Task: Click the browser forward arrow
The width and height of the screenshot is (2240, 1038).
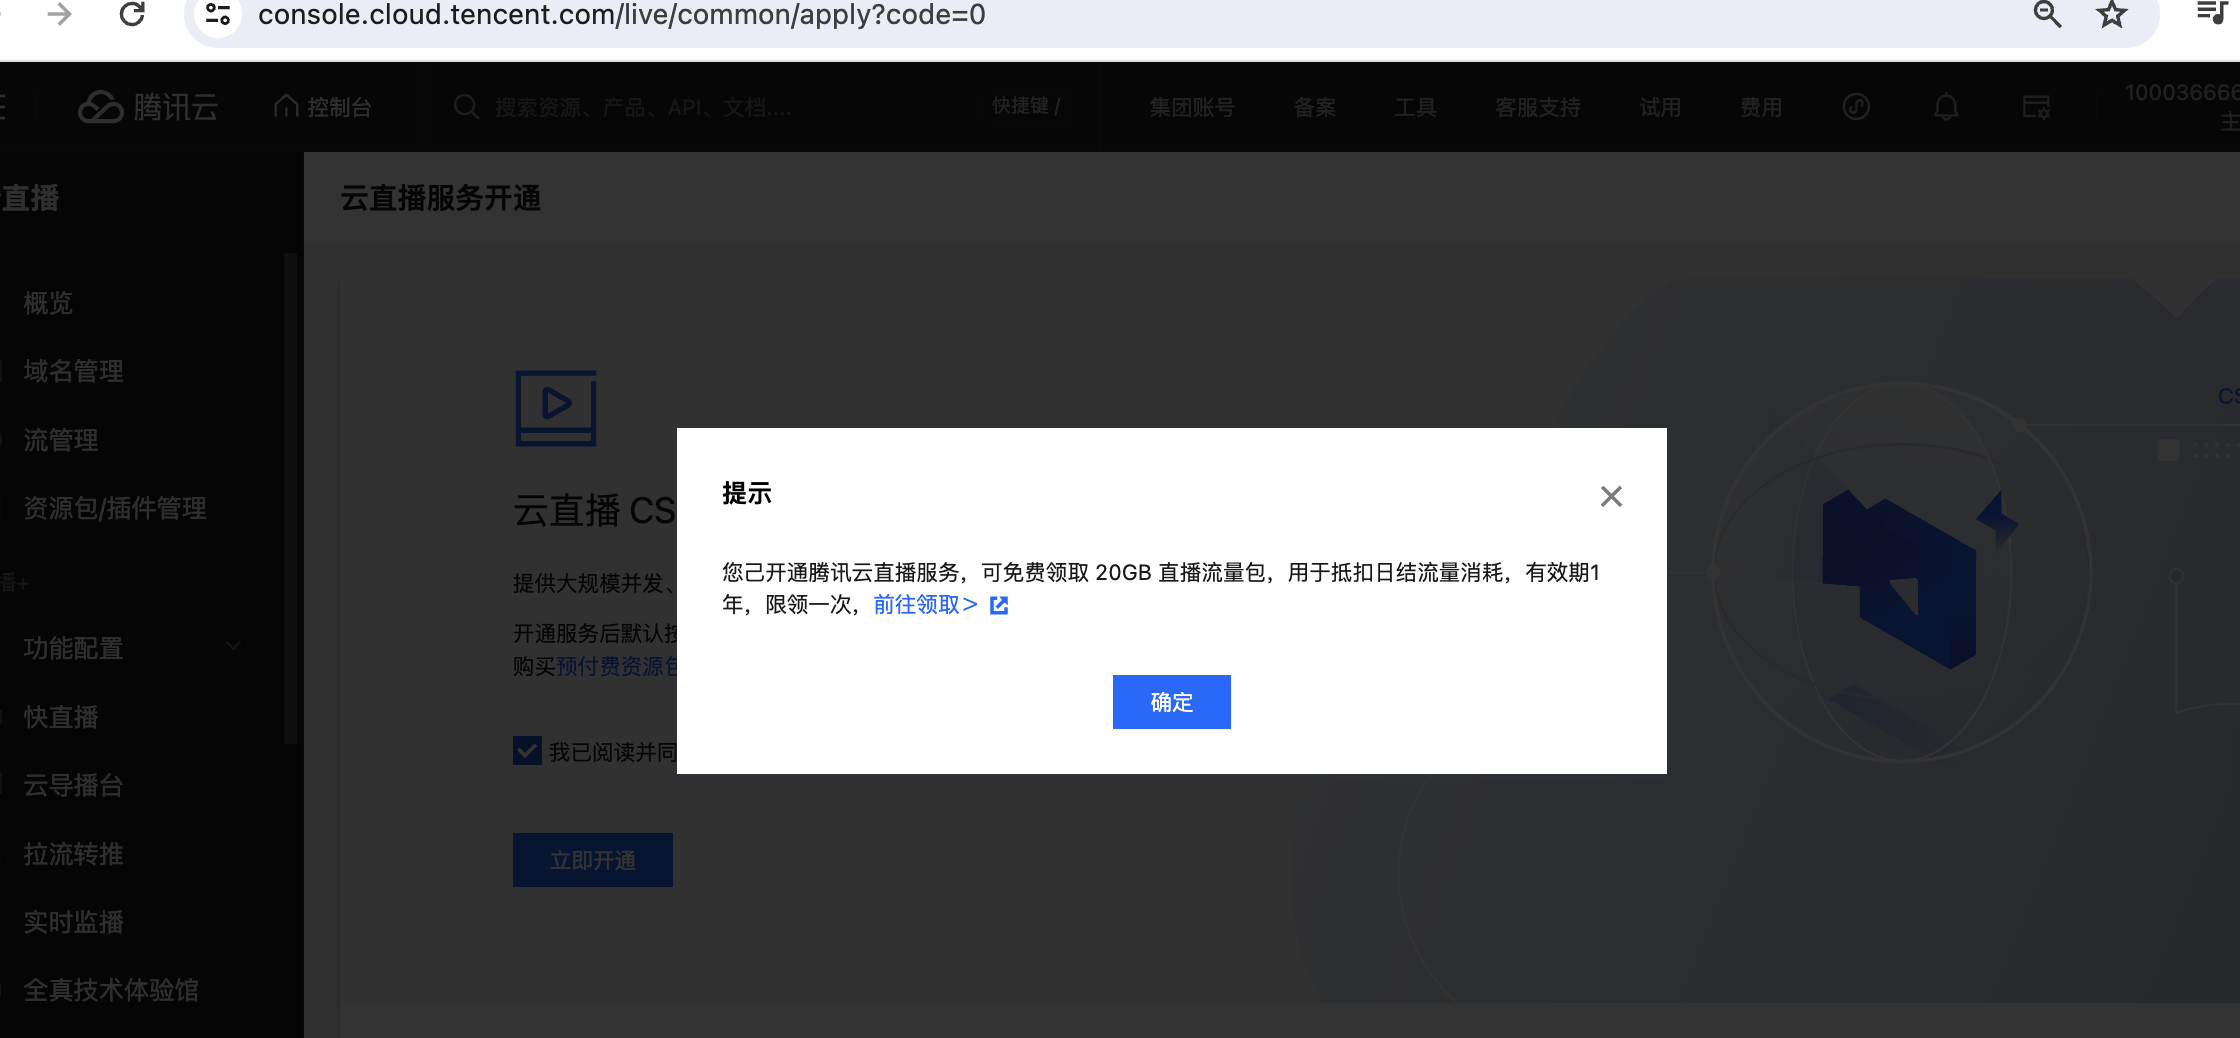Action: click(x=60, y=15)
